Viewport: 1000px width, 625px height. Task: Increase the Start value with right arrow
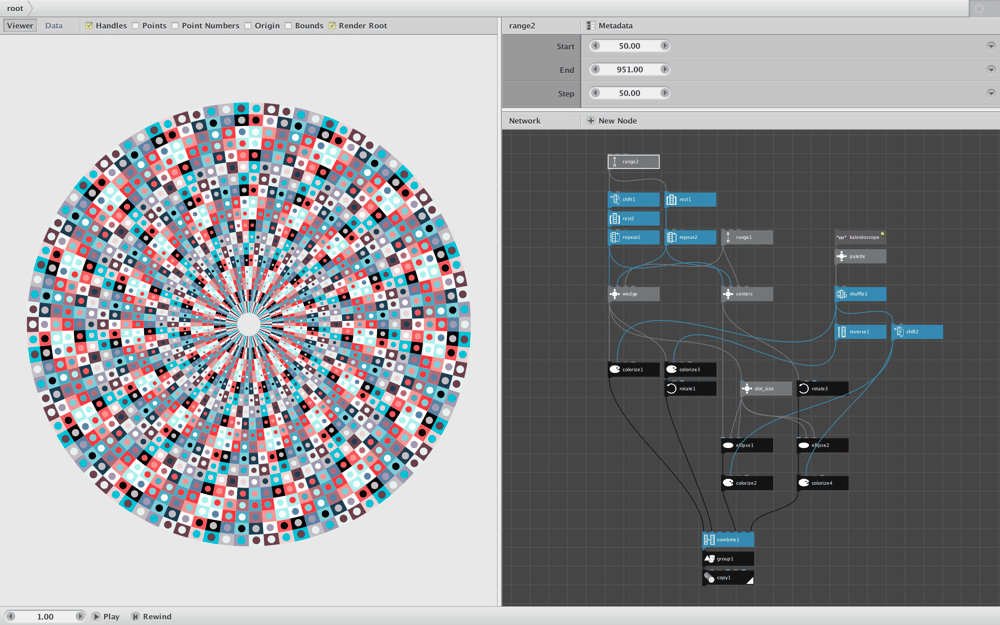(x=665, y=46)
